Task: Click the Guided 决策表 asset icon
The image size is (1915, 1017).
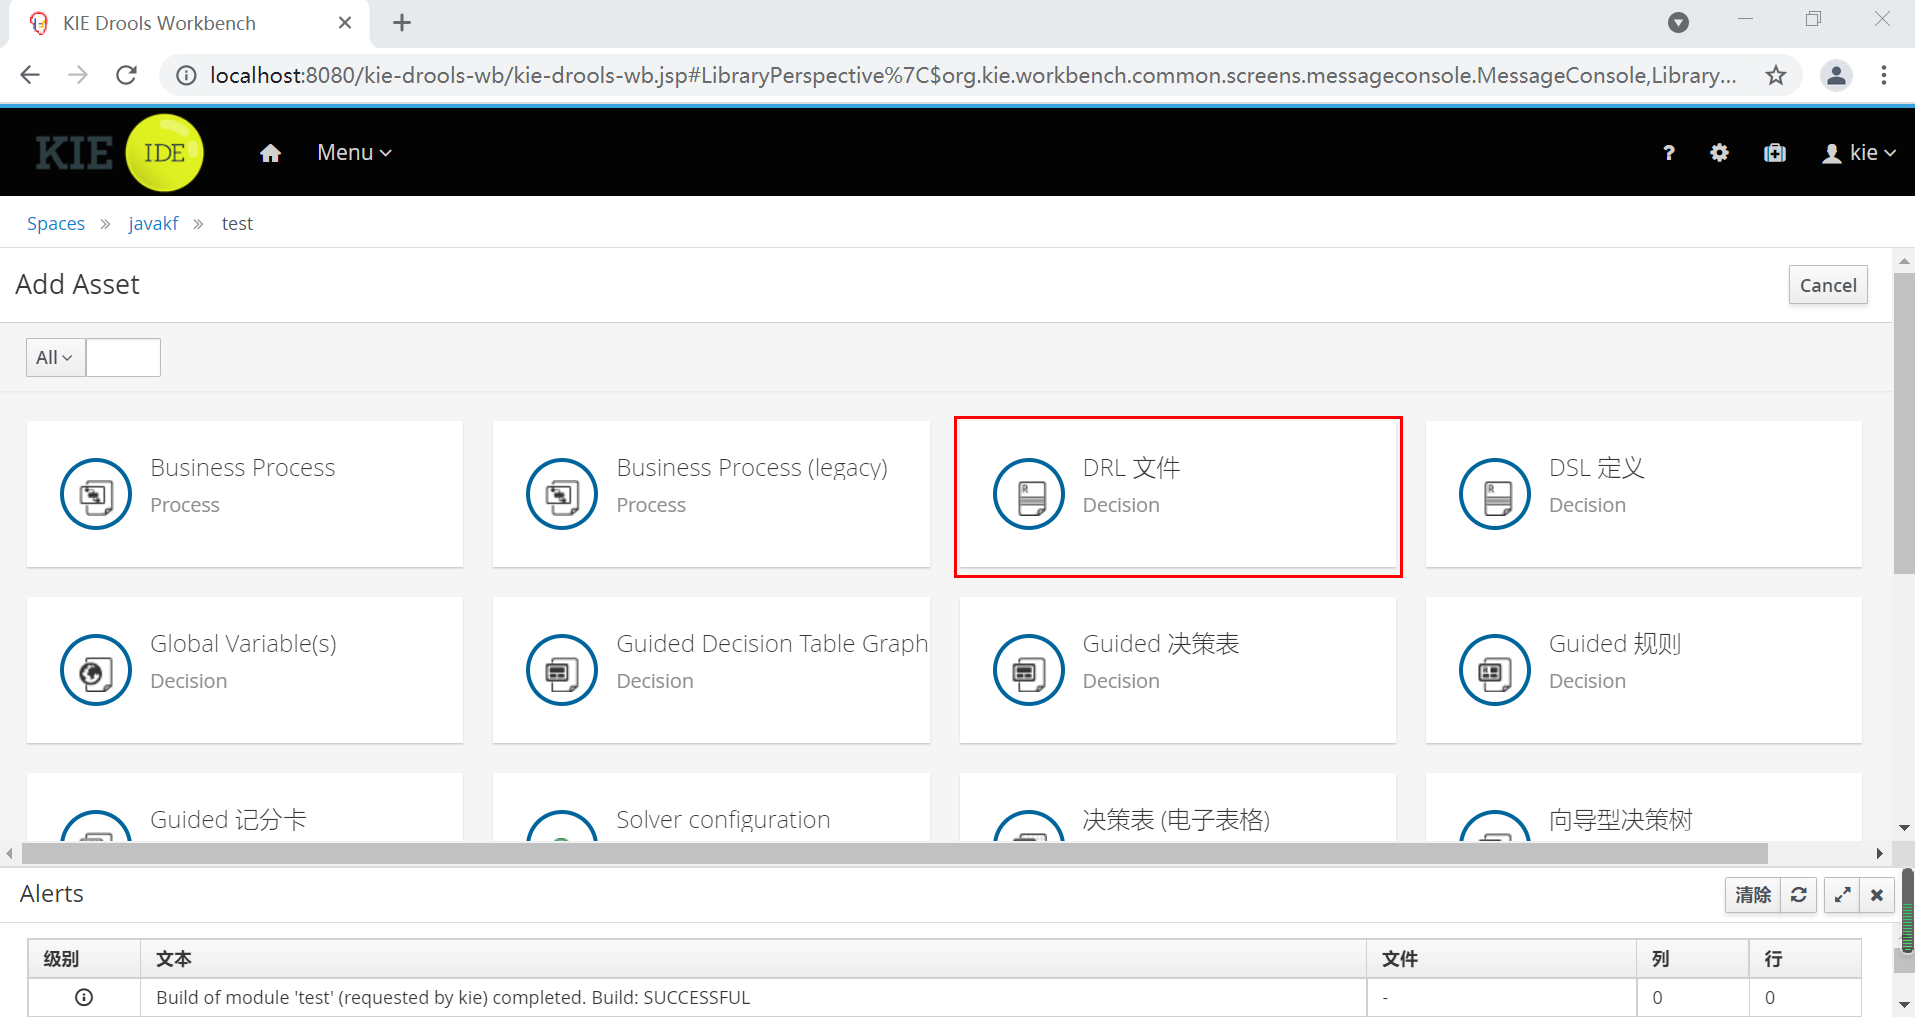Action: point(1028,670)
